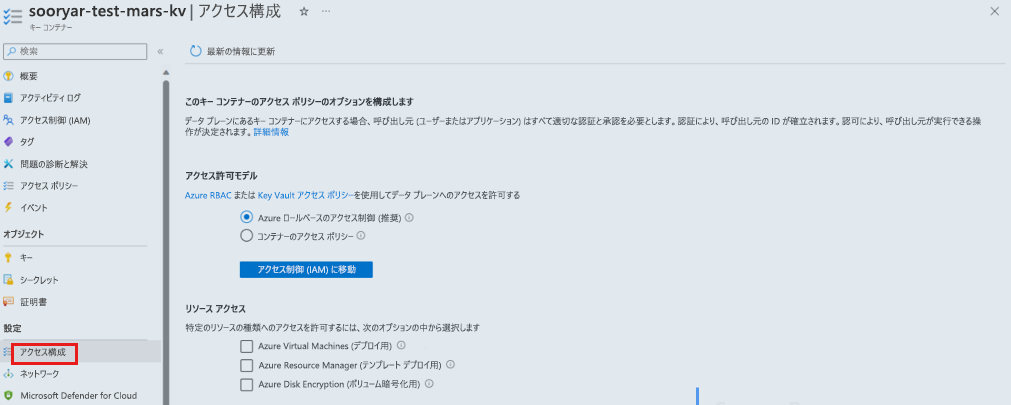Select アクセス構成 in settings section
The height and width of the screenshot is (405, 1011).
[x=43, y=352]
